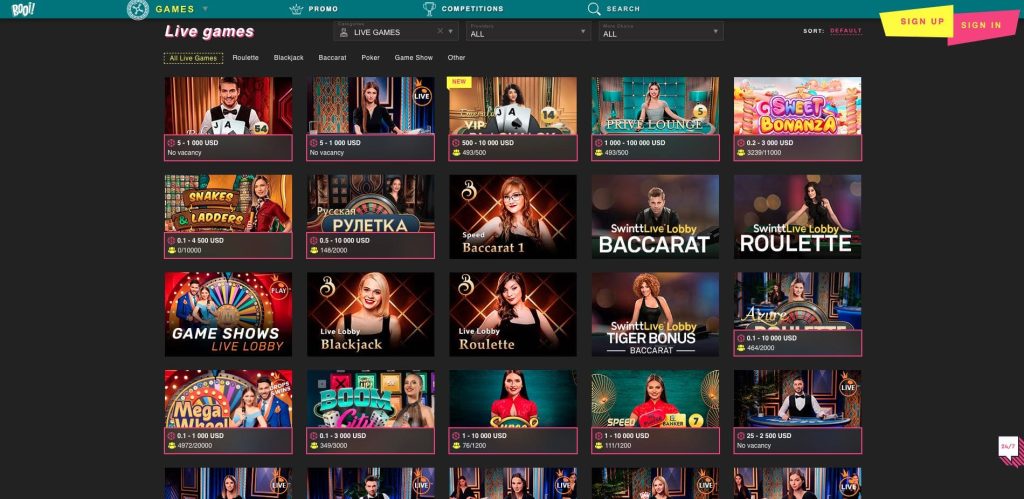
Task: Select the Baccarat tab
Action: (332, 58)
